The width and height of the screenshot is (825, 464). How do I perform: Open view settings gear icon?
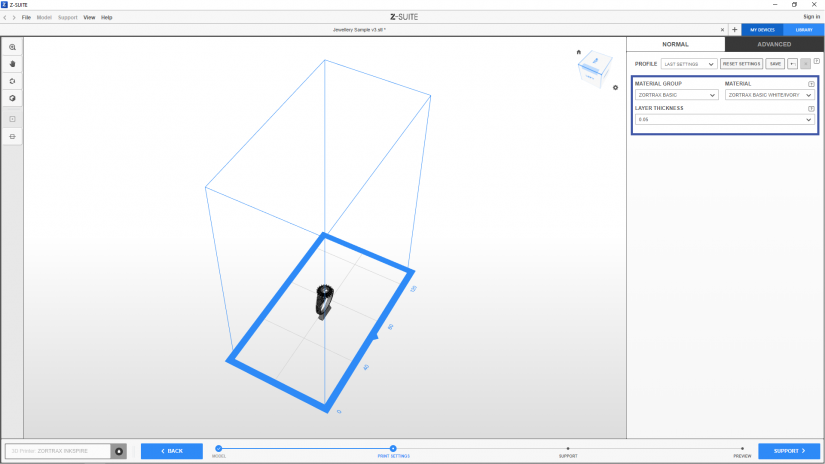tap(615, 88)
